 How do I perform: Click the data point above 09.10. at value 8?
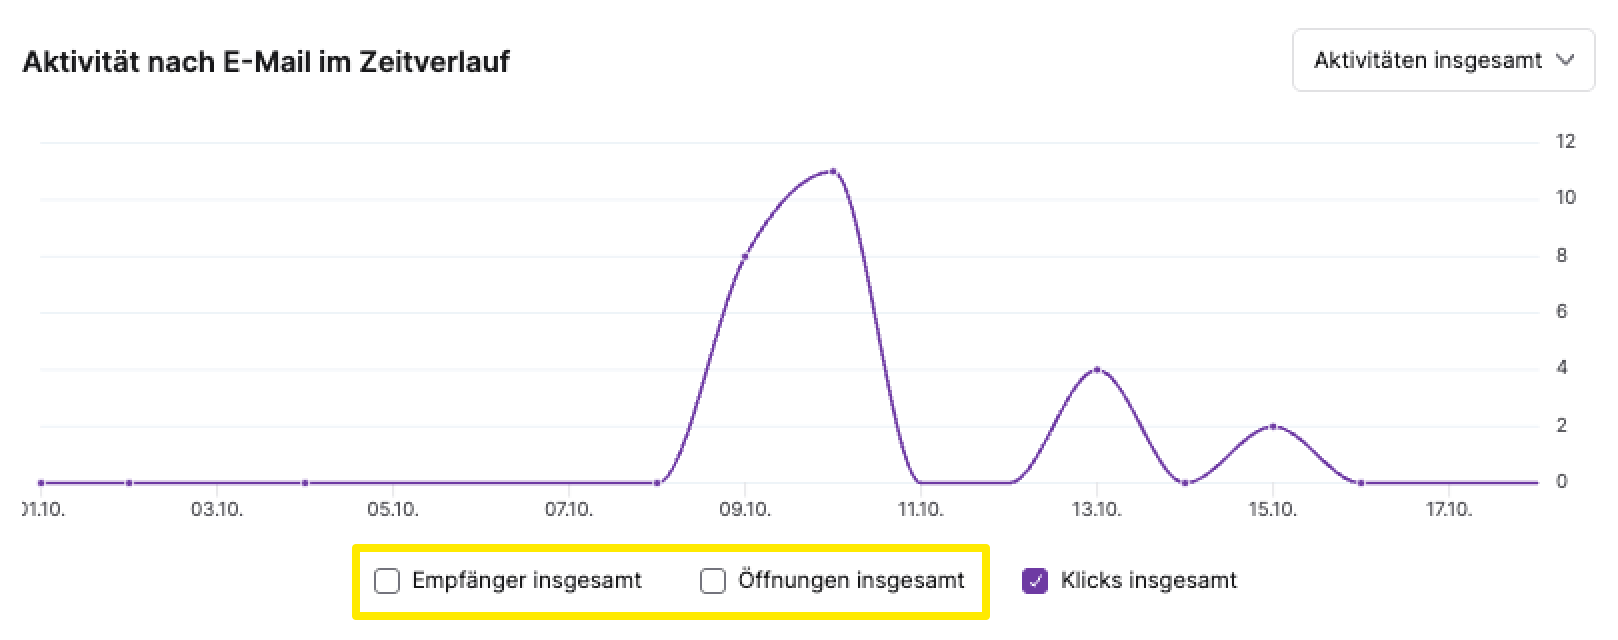point(745,257)
